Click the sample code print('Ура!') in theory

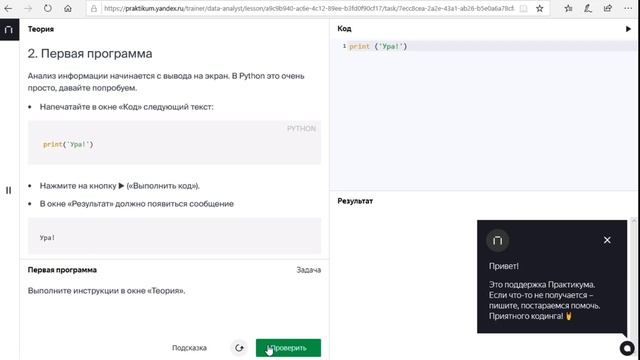pyautogui.click(x=68, y=144)
